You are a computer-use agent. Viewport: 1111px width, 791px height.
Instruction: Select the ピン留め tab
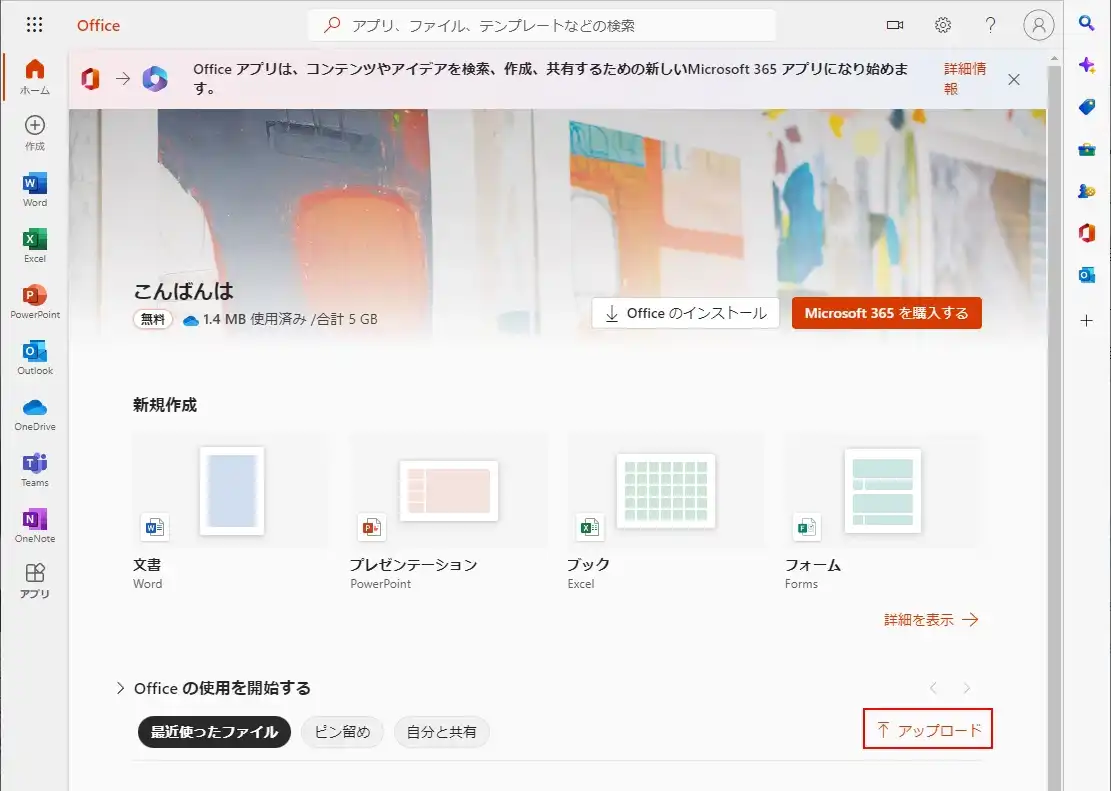[x=342, y=732]
